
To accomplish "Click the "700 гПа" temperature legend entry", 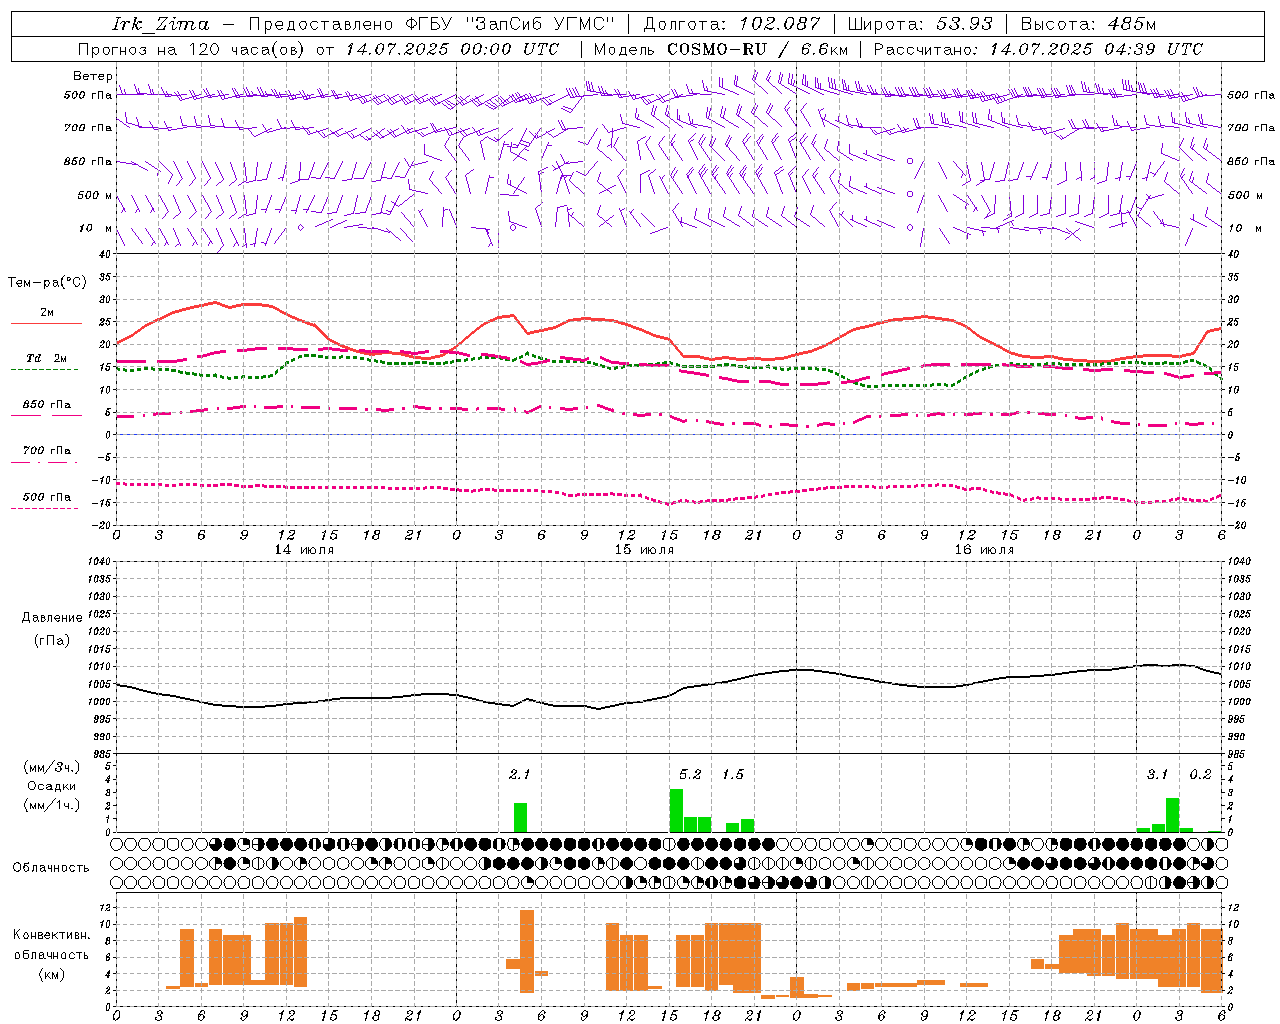I will pyautogui.click(x=47, y=450).
